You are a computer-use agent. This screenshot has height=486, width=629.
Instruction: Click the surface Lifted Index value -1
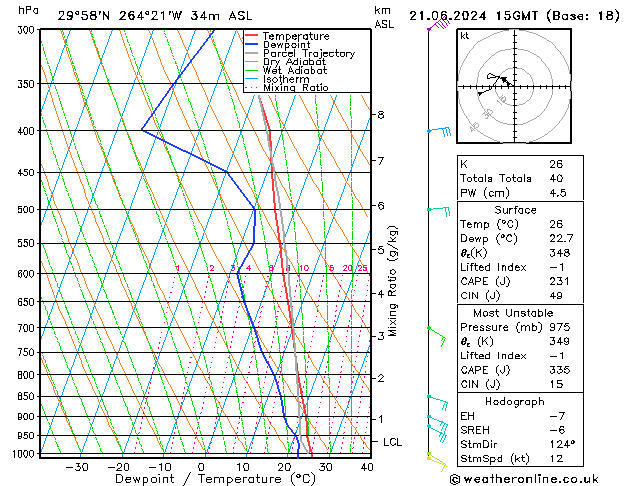pos(557,267)
